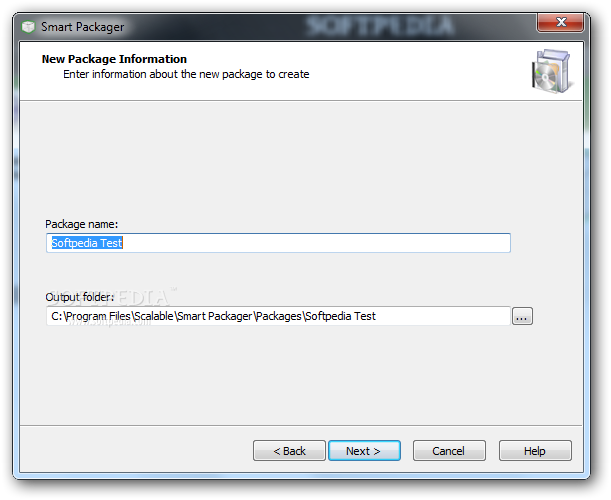Image resolution: width=611 pixels, height=500 pixels.
Task: Click the 'Smart Packager' window title text
Action: coord(83,27)
